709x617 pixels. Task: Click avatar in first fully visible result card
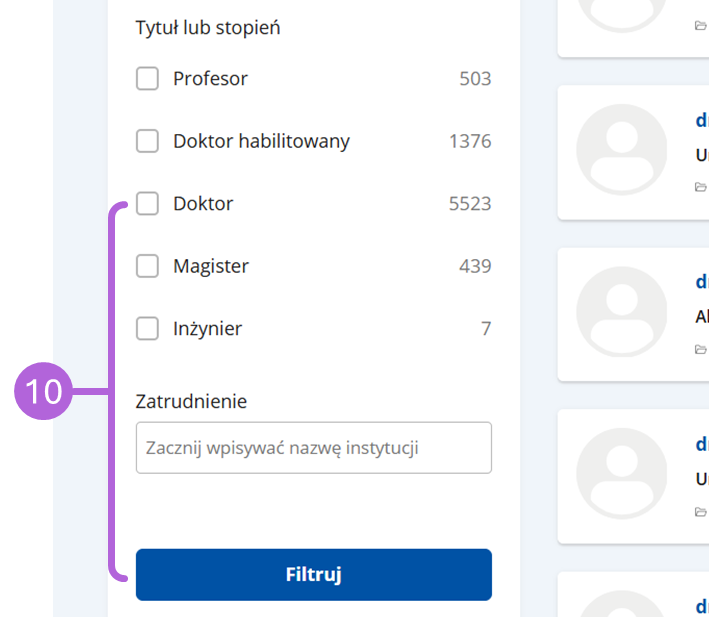622,150
